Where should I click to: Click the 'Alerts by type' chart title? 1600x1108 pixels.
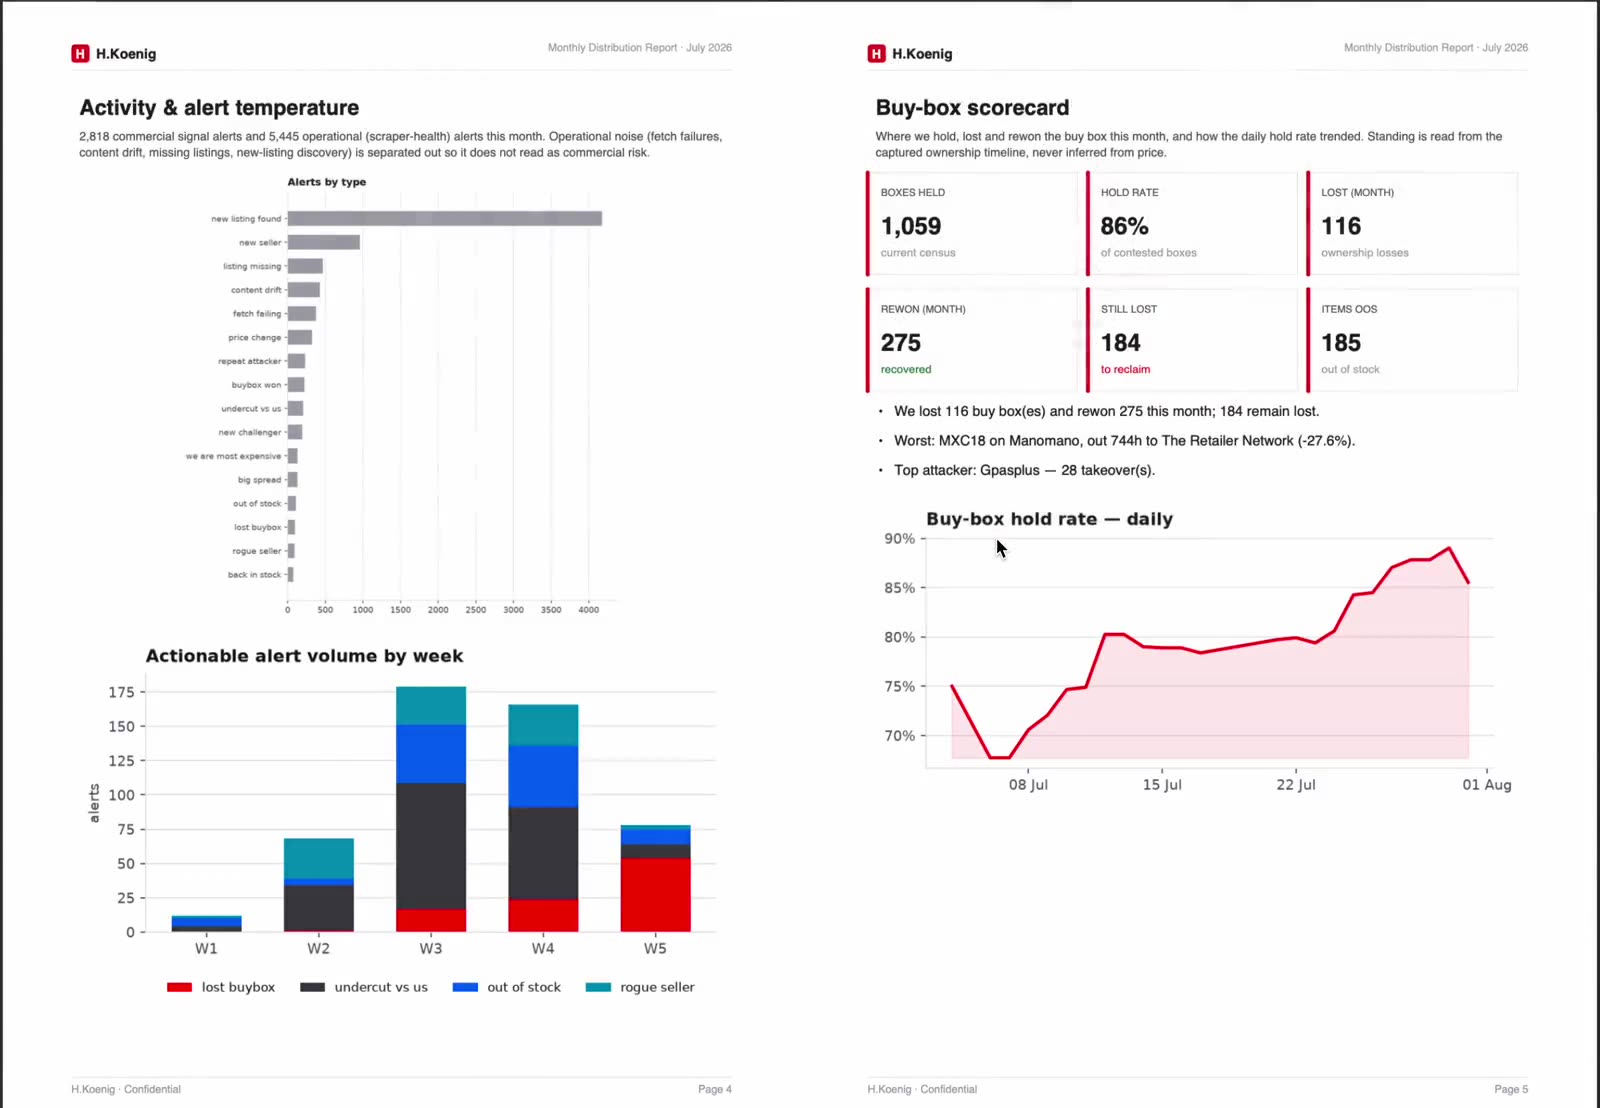327,182
